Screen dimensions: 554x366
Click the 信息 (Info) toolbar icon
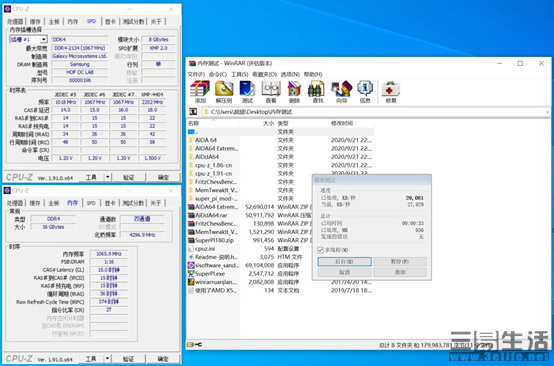[x=365, y=88]
